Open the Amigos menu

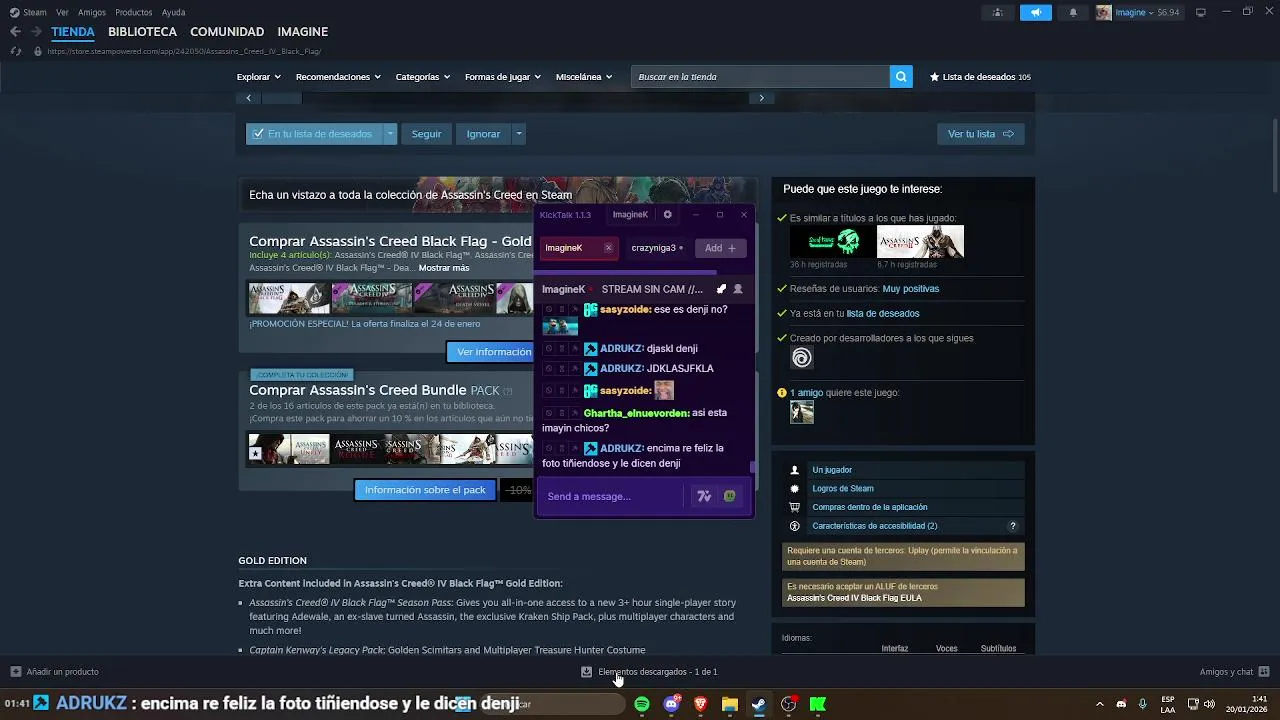(x=92, y=12)
